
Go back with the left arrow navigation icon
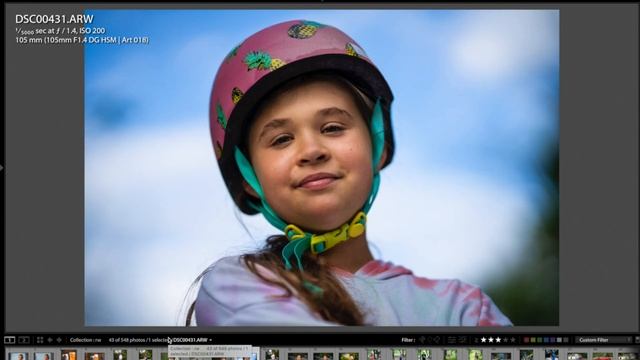click(50, 340)
